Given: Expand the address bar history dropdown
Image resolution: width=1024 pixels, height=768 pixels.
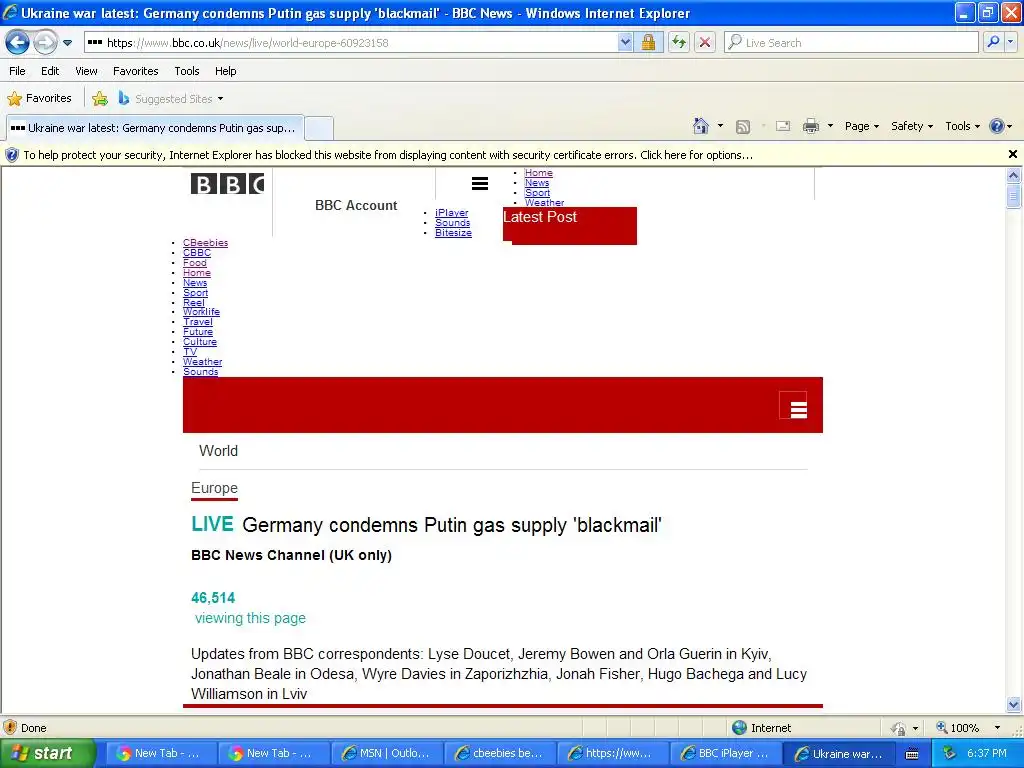Looking at the screenshot, I should [625, 43].
